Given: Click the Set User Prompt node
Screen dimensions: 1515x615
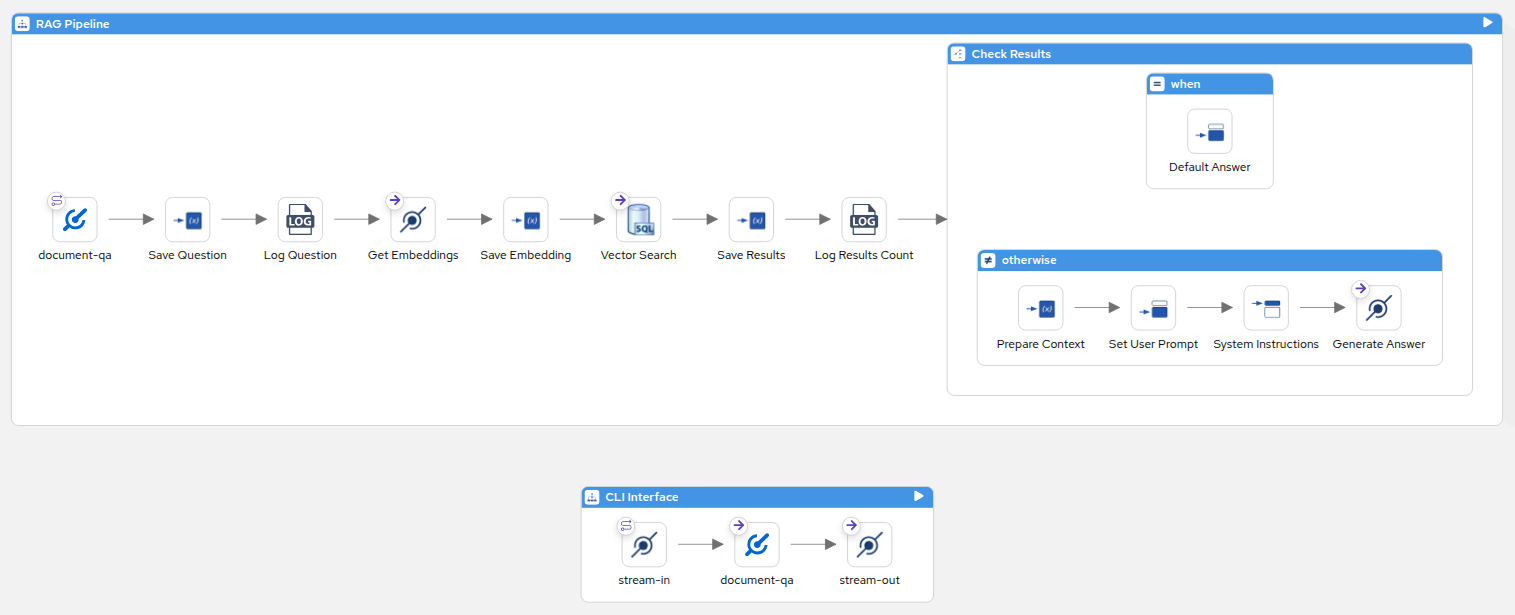Looking at the screenshot, I should point(1154,308).
